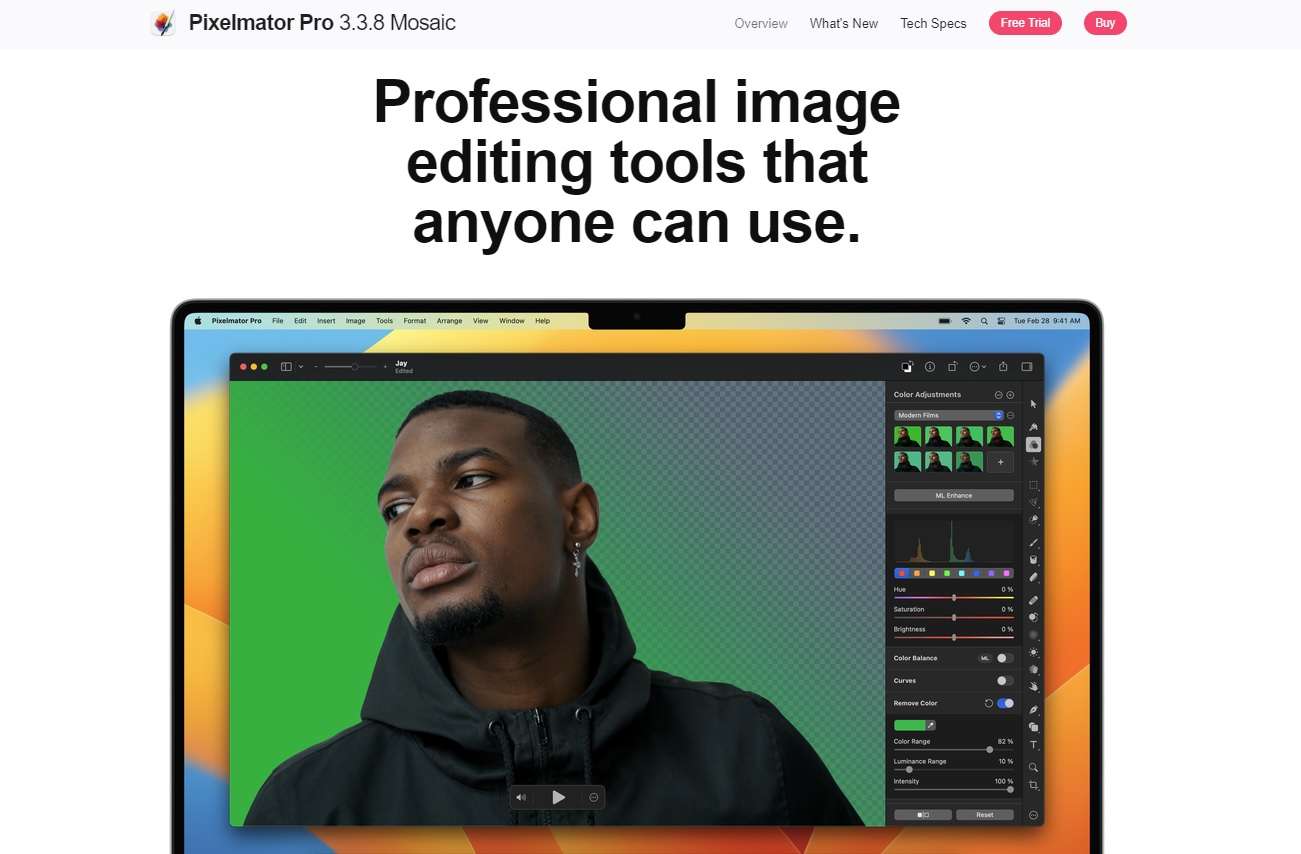Click the Buy button

[x=1105, y=23]
